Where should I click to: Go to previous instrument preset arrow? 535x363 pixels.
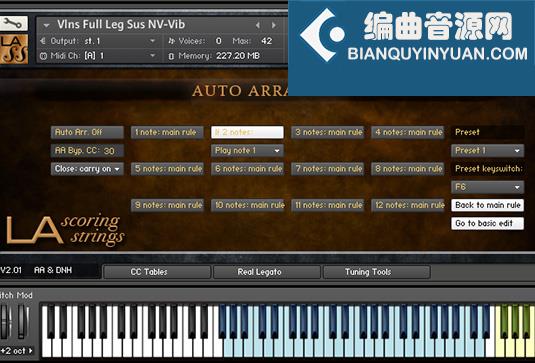click(x=258, y=25)
